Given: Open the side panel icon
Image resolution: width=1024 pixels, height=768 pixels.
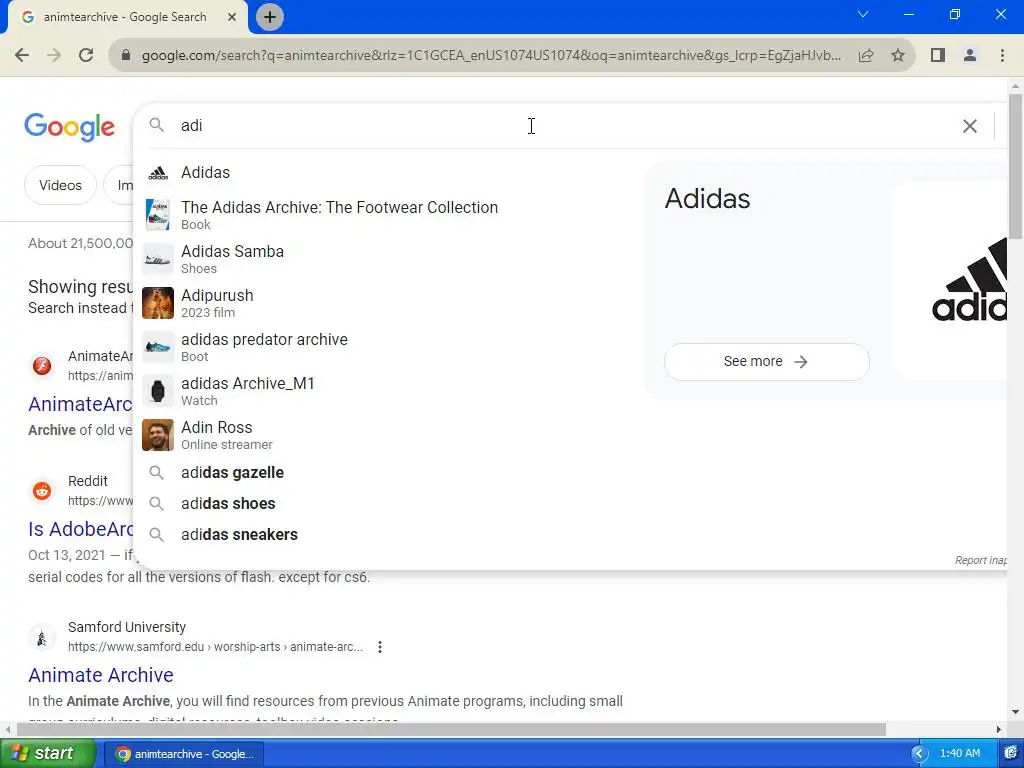Looking at the screenshot, I should 938,56.
